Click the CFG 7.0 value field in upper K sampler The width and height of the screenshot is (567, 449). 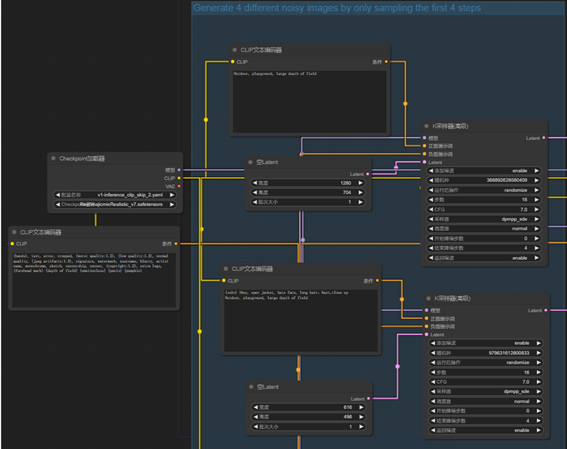484,209
